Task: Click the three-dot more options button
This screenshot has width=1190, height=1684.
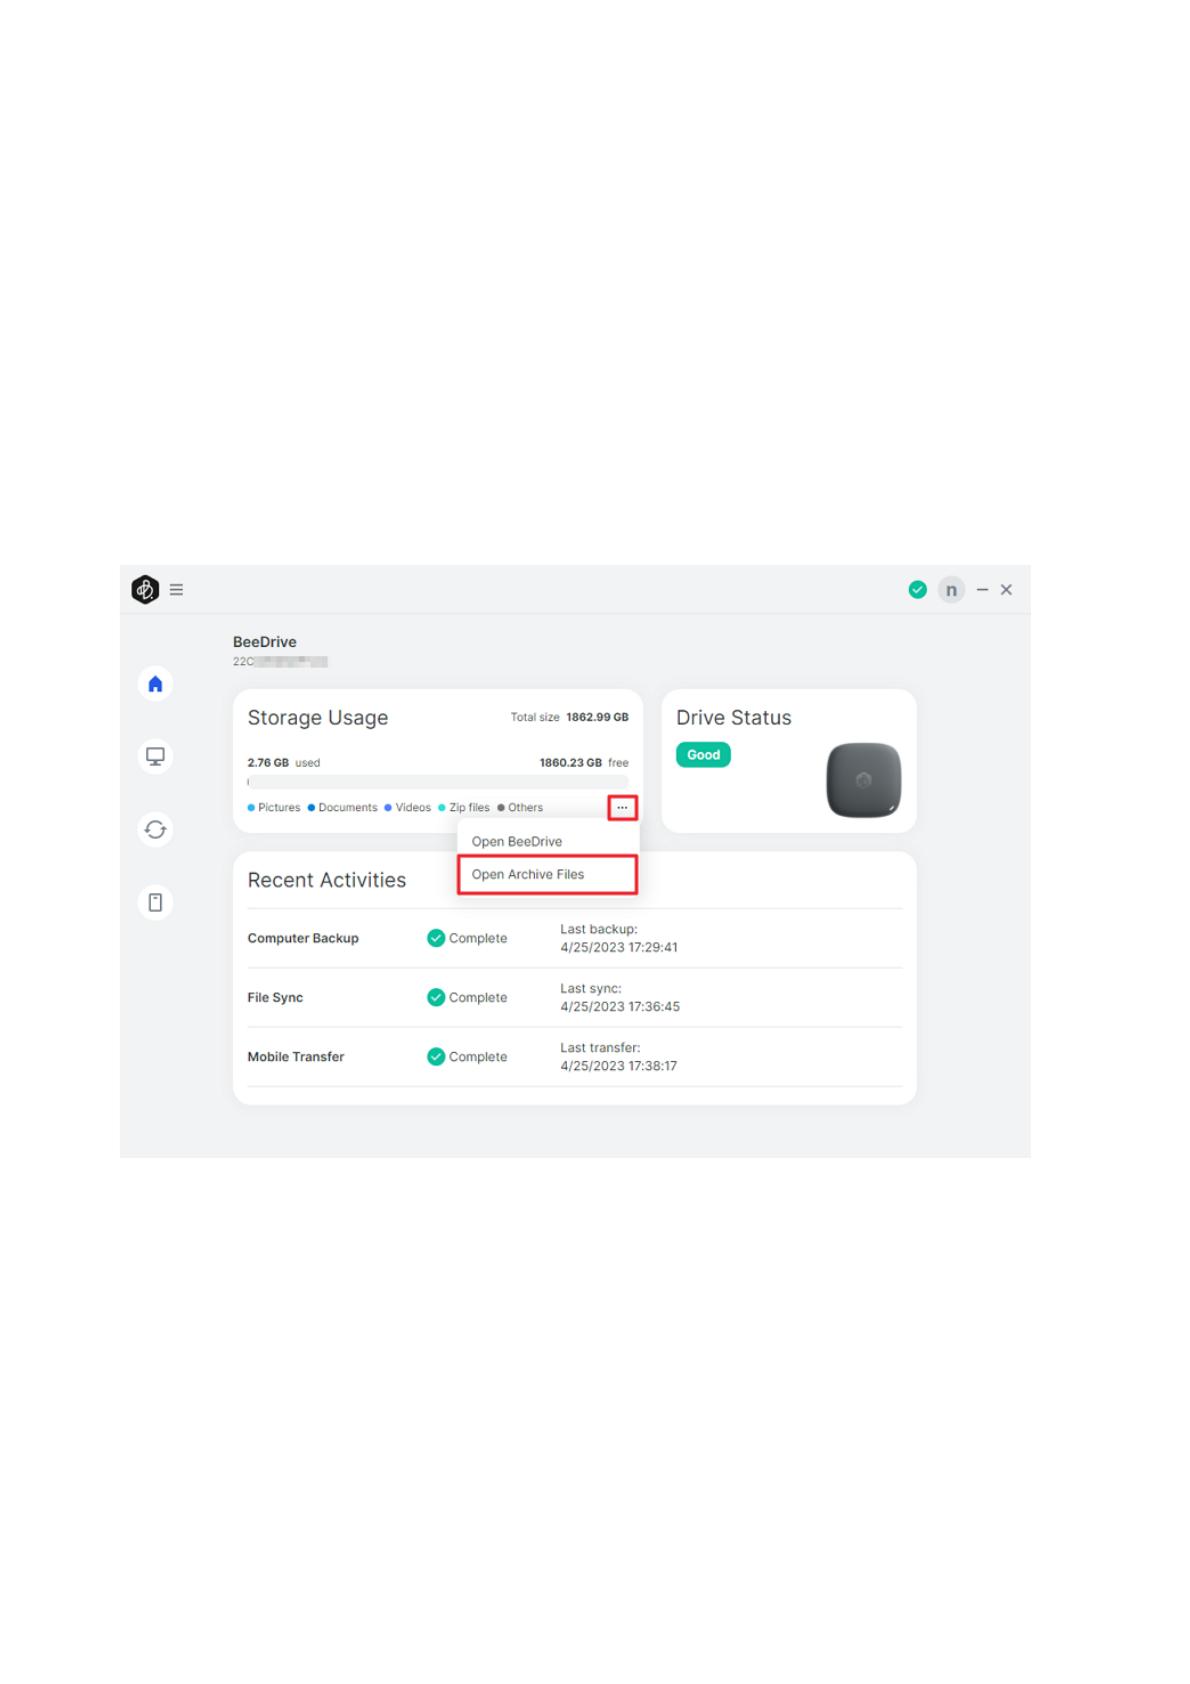Action: tap(622, 807)
